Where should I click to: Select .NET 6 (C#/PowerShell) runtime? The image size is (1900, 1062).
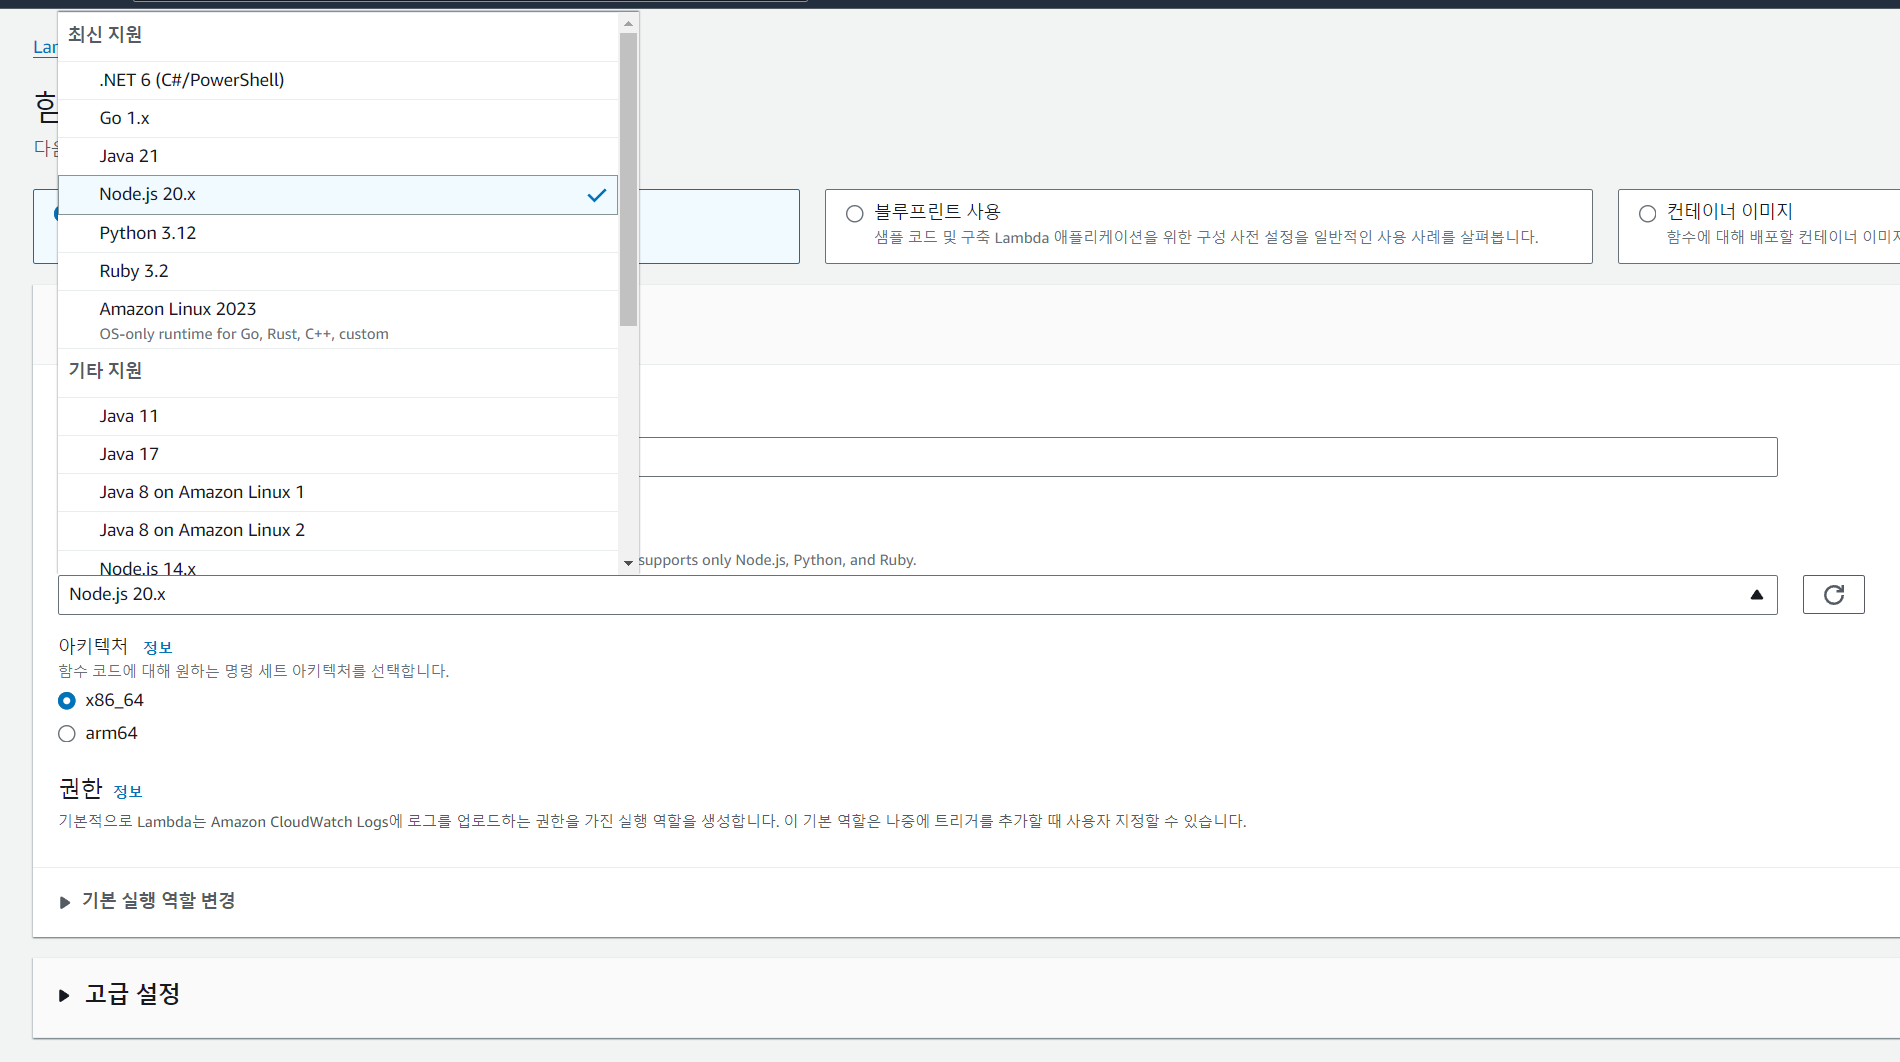(x=338, y=80)
